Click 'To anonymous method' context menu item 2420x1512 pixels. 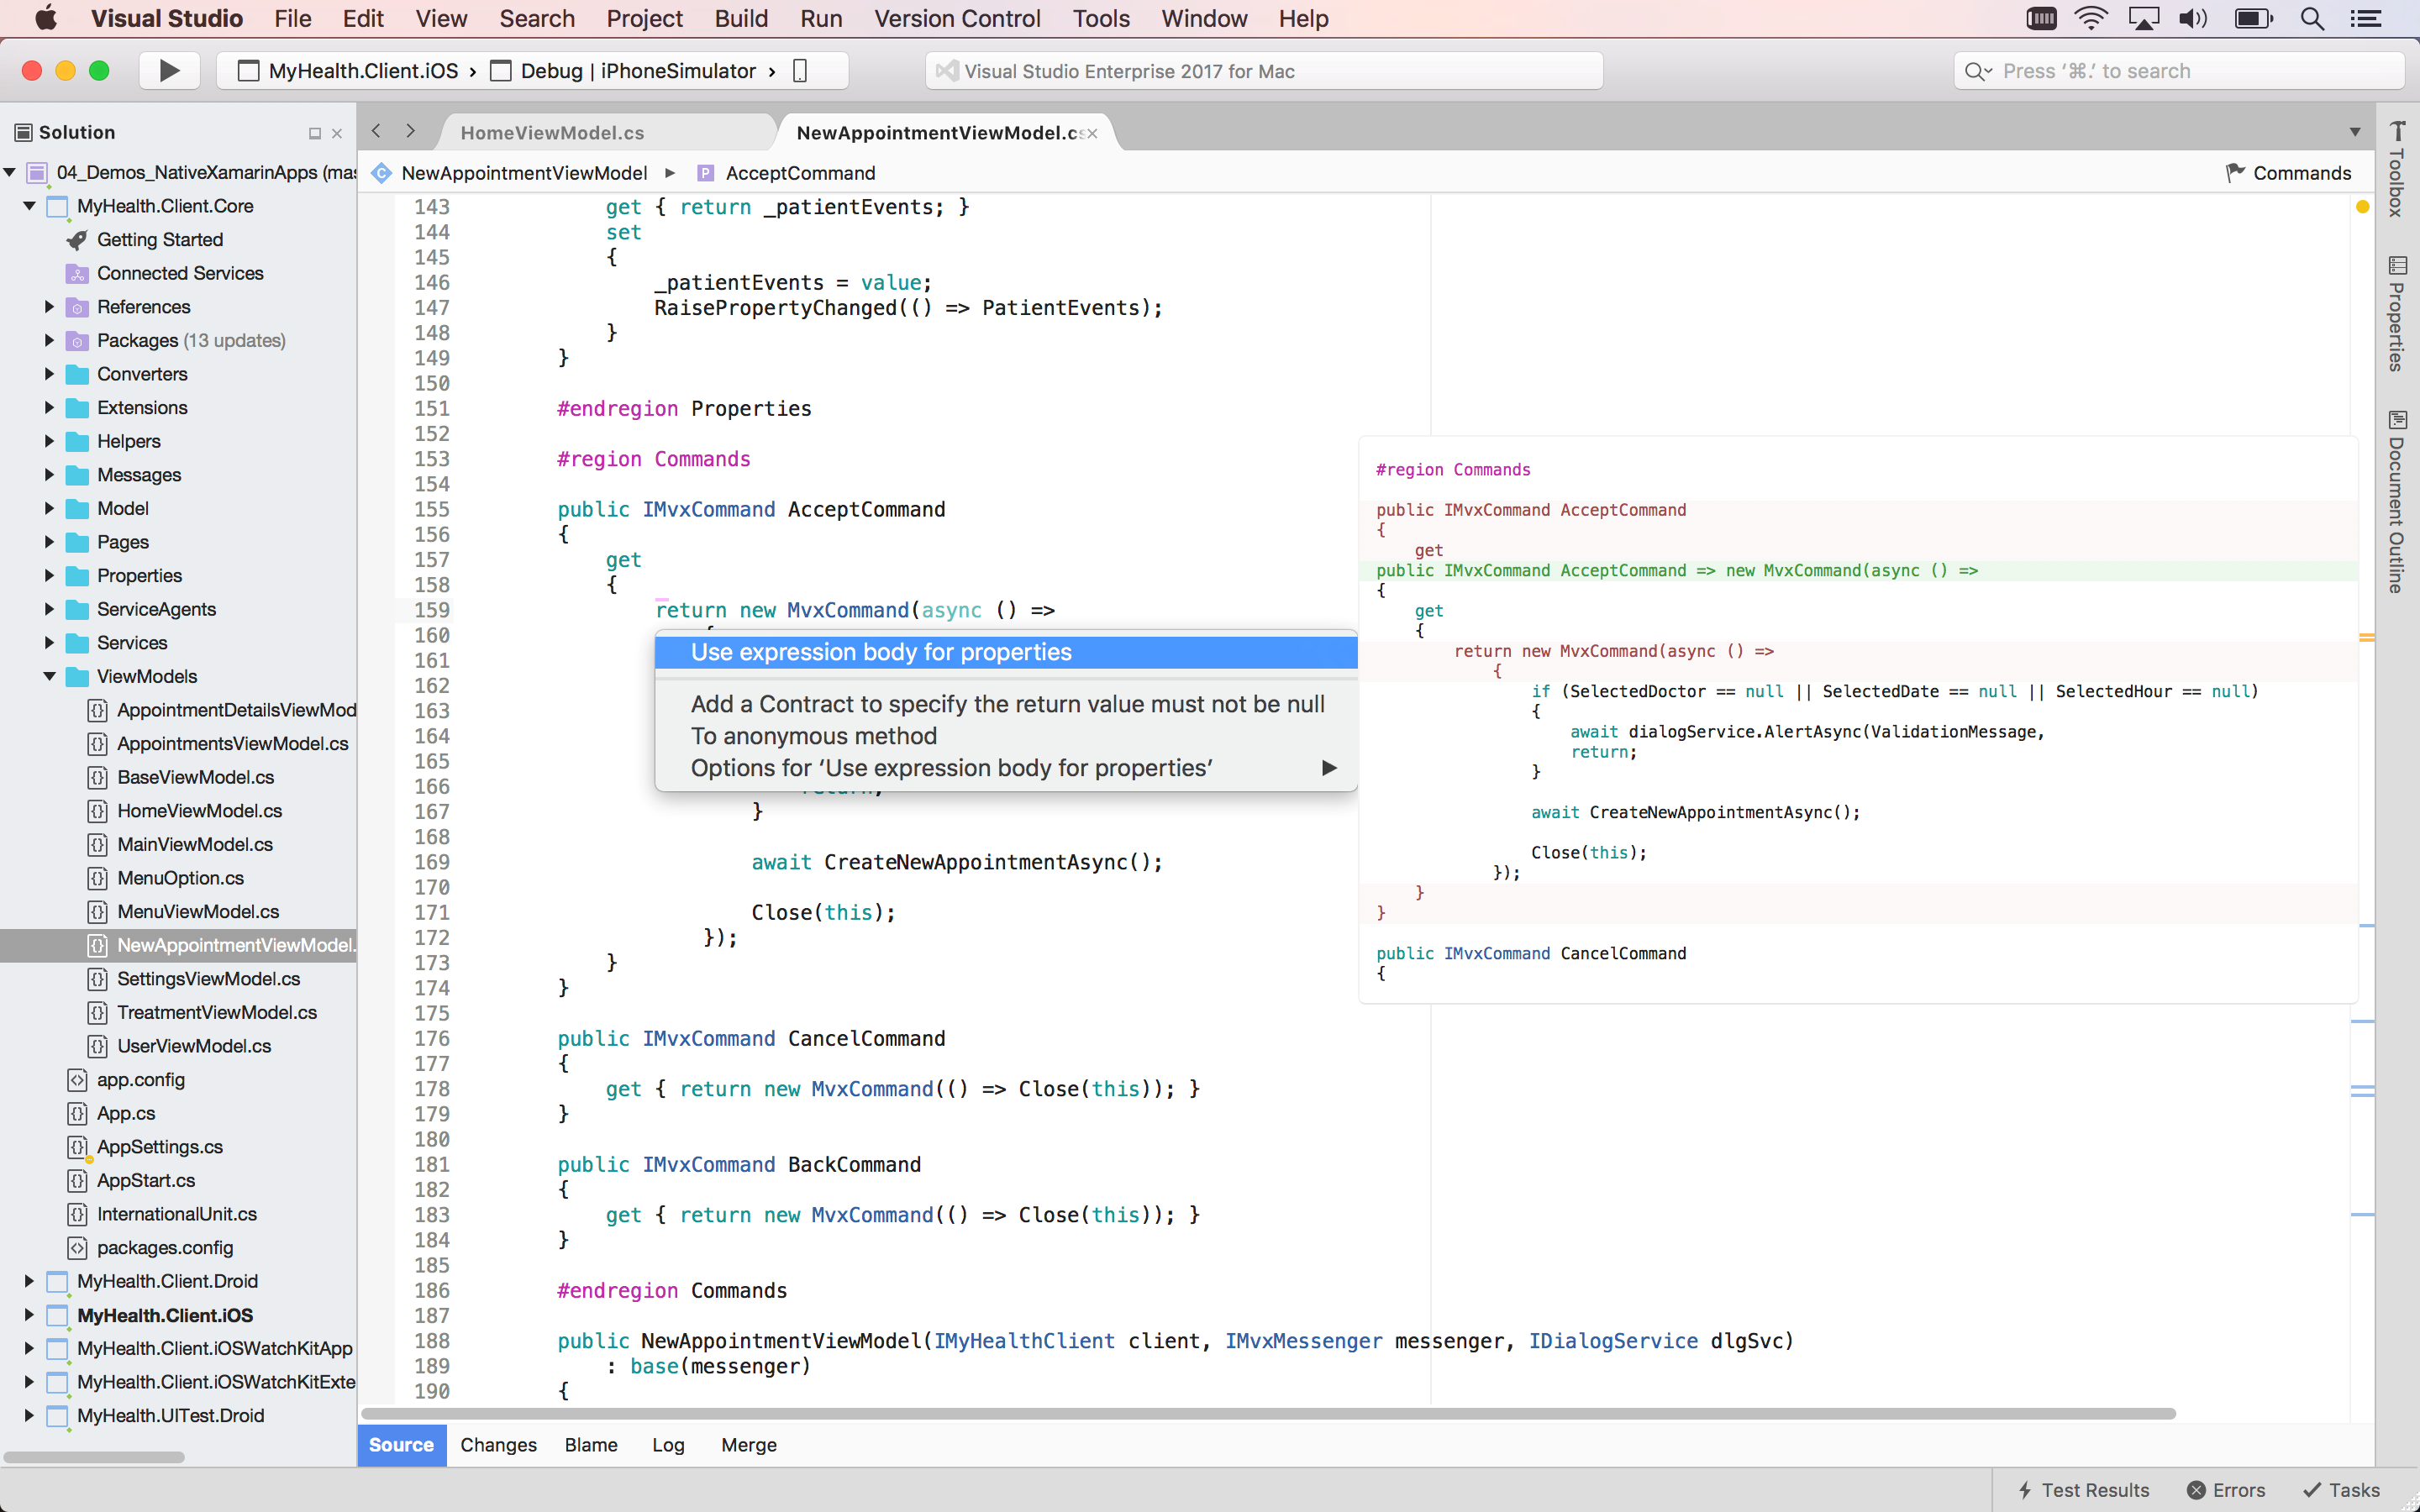pyautogui.click(x=813, y=735)
